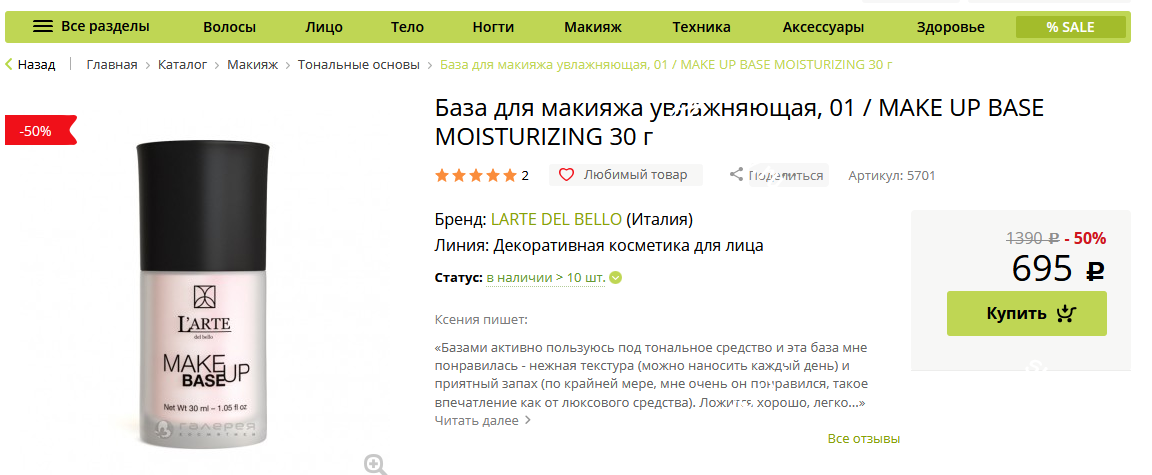Open the Лицо menu section
The height and width of the screenshot is (475, 1152).
[324, 28]
